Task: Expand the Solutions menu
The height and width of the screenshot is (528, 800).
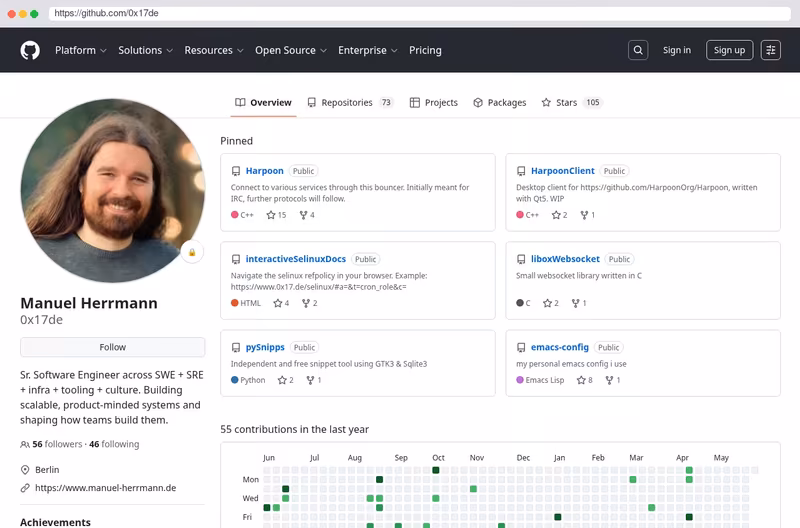Action: pyautogui.click(x=145, y=50)
